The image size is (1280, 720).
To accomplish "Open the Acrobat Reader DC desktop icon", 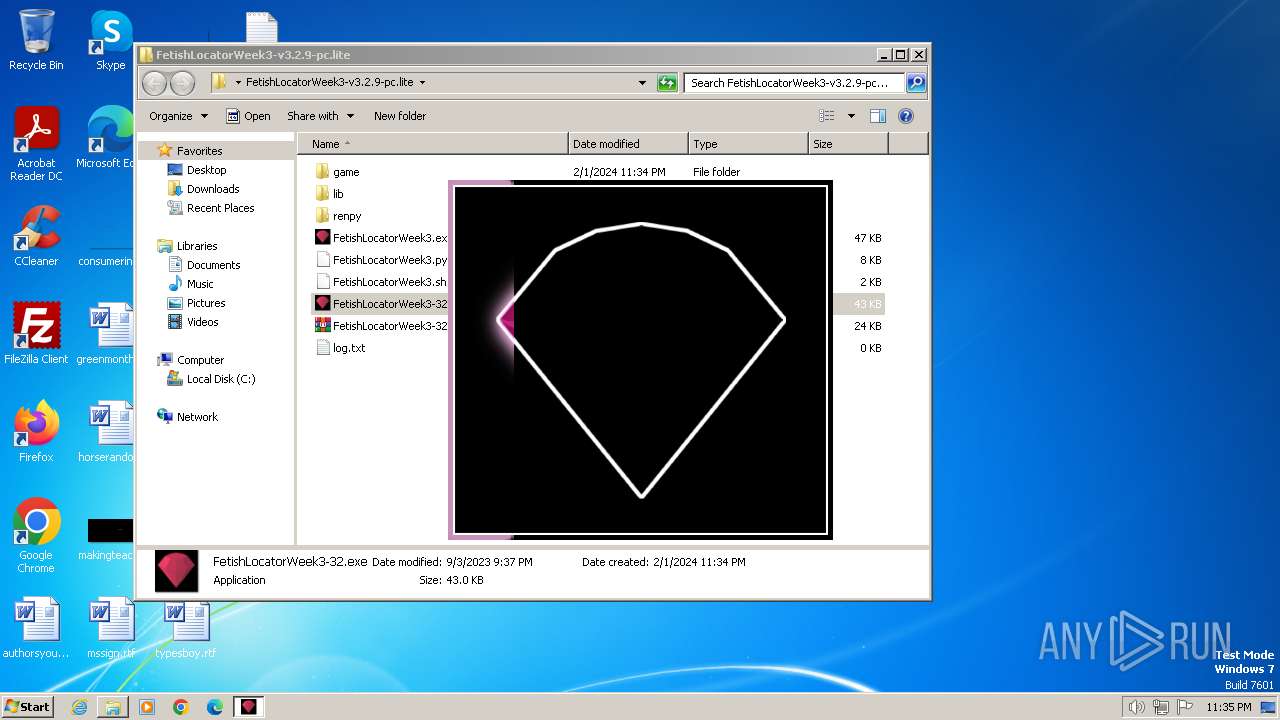I will click(36, 144).
